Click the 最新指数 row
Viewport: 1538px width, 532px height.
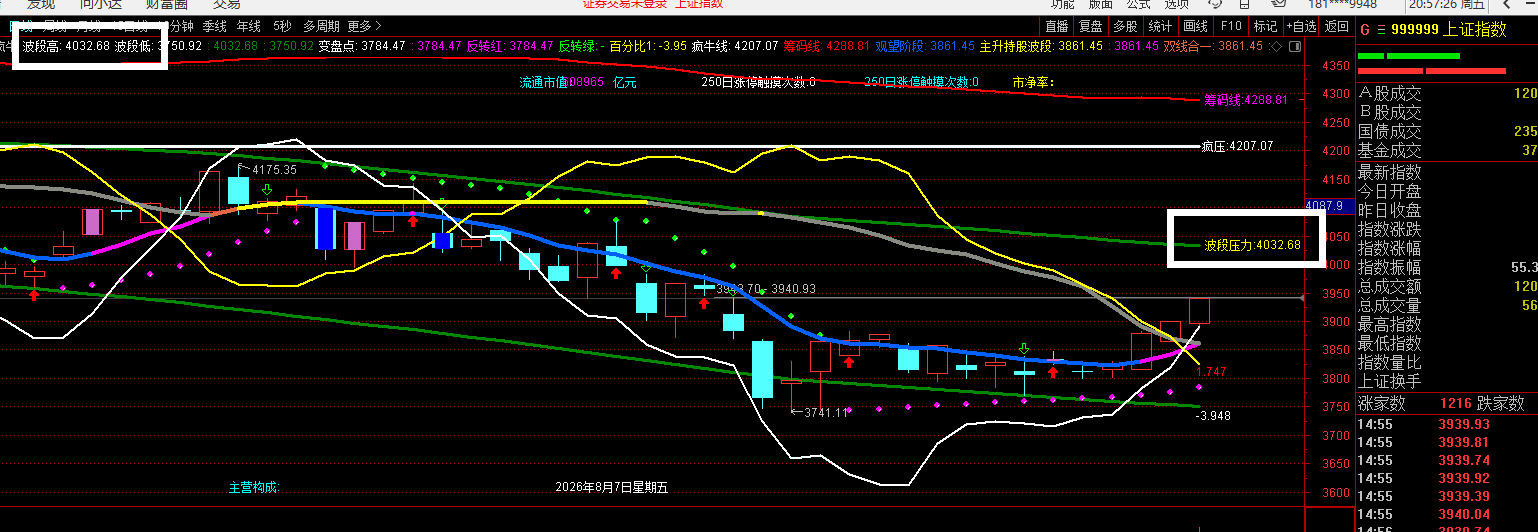click(x=1447, y=171)
